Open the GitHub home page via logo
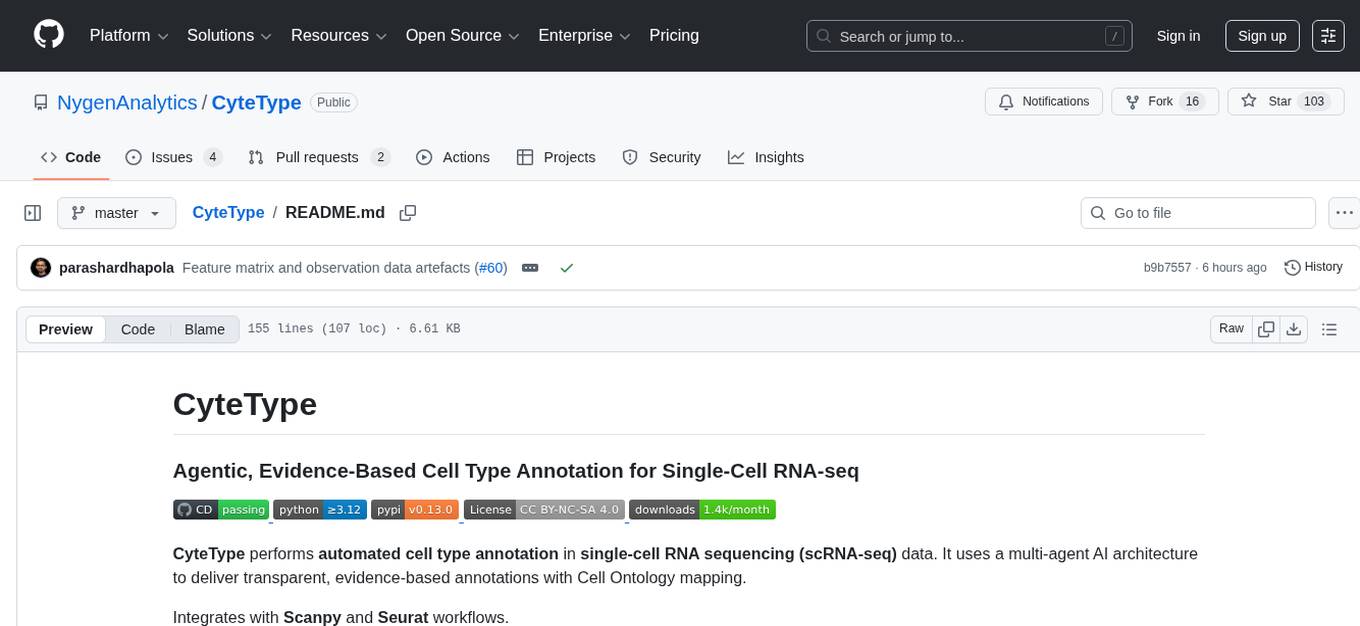The image size is (1360, 626). click(48, 35)
